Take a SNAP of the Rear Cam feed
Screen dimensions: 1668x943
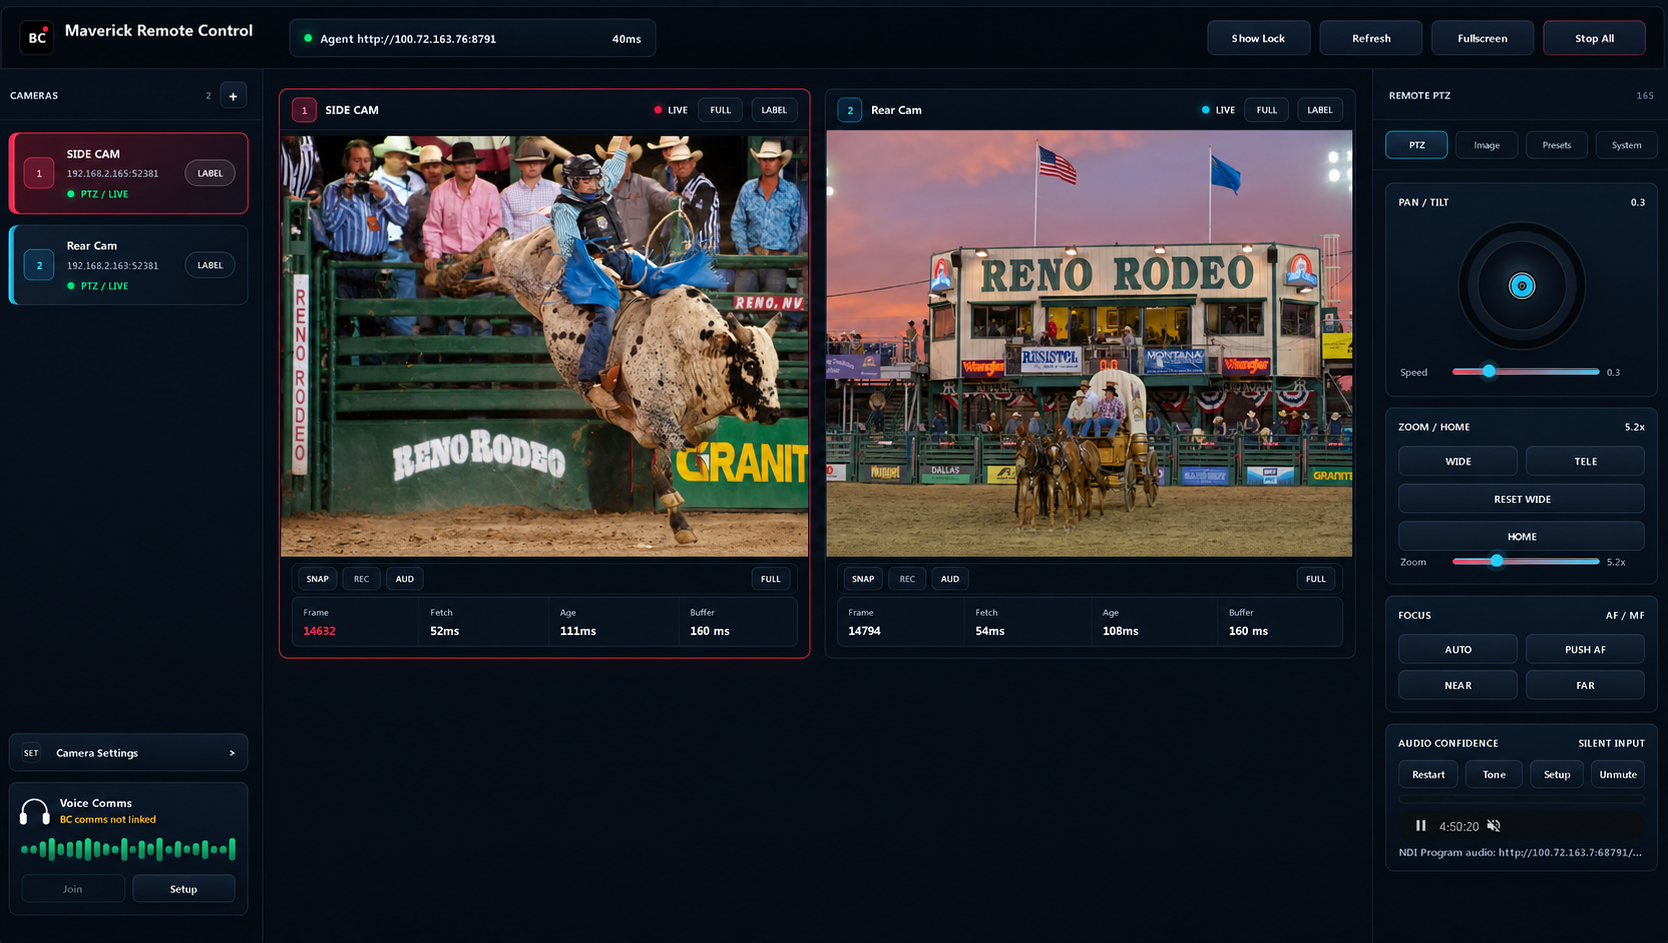[863, 579]
